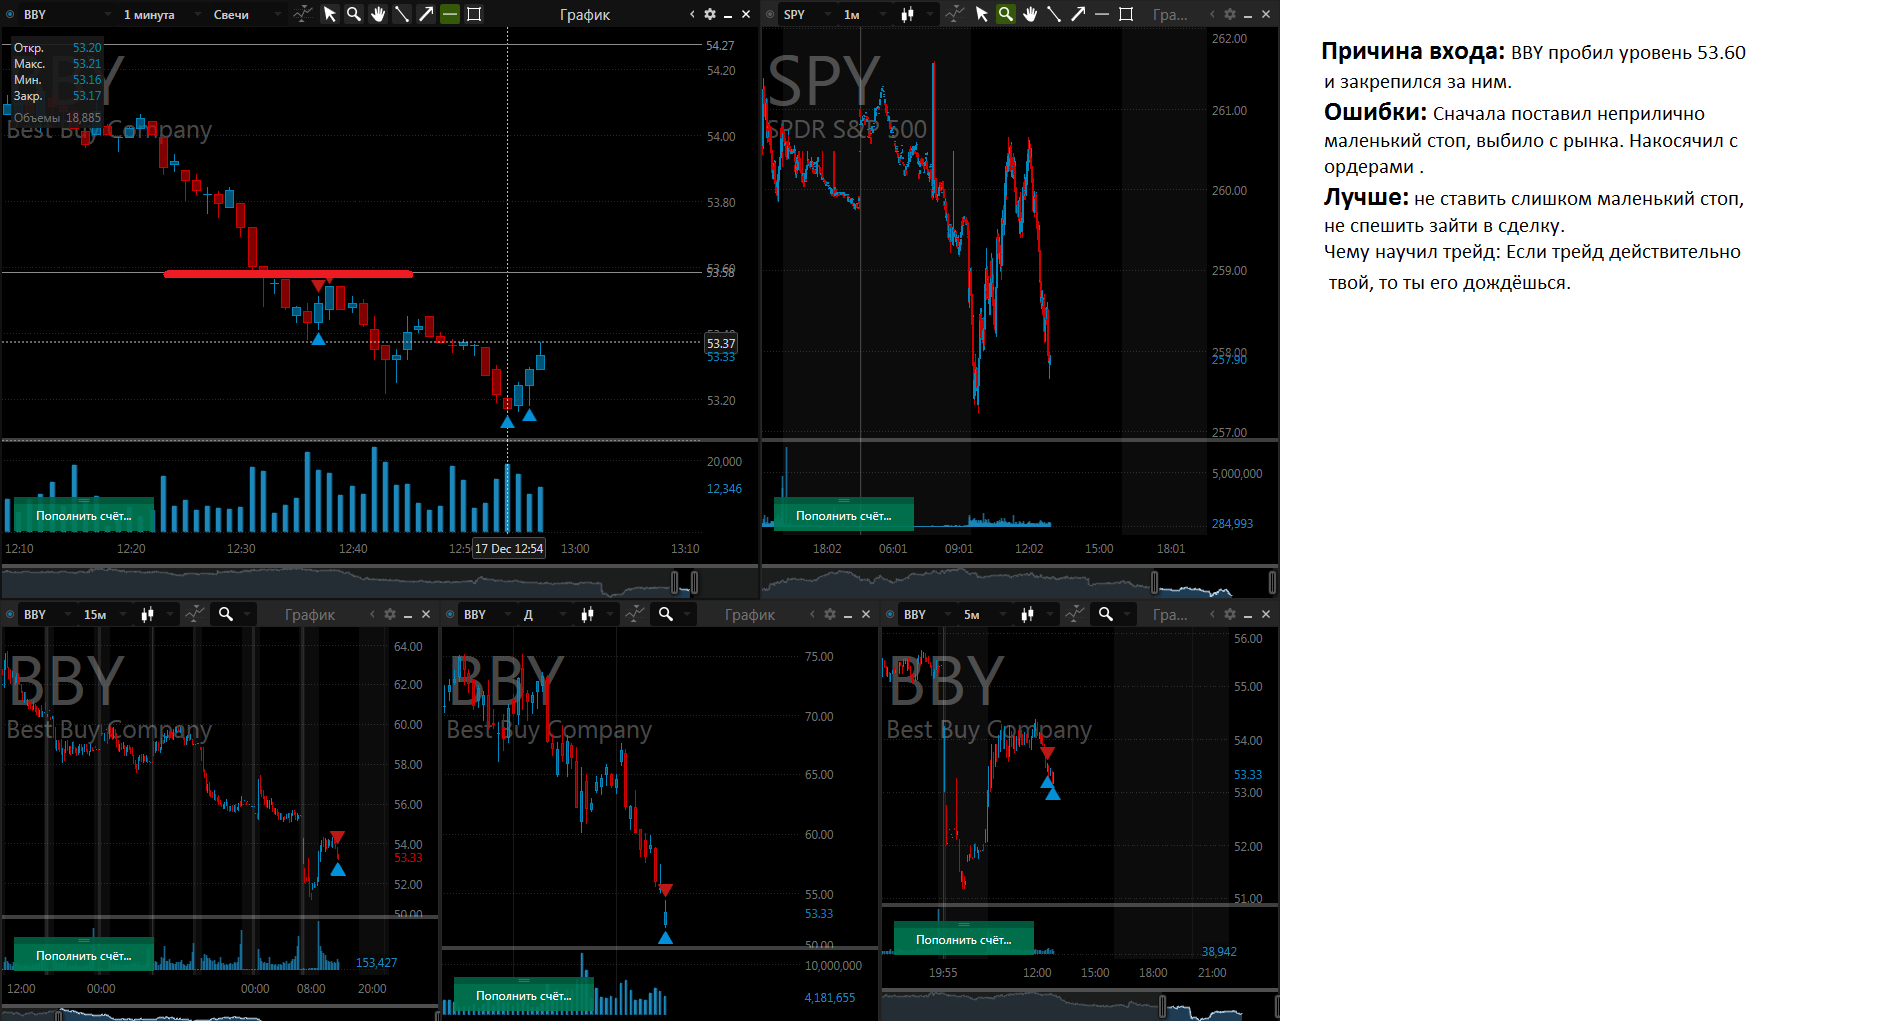Collapse arrow left of gear in BBY 1-minute panel

pyautogui.click(x=692, y=14)
